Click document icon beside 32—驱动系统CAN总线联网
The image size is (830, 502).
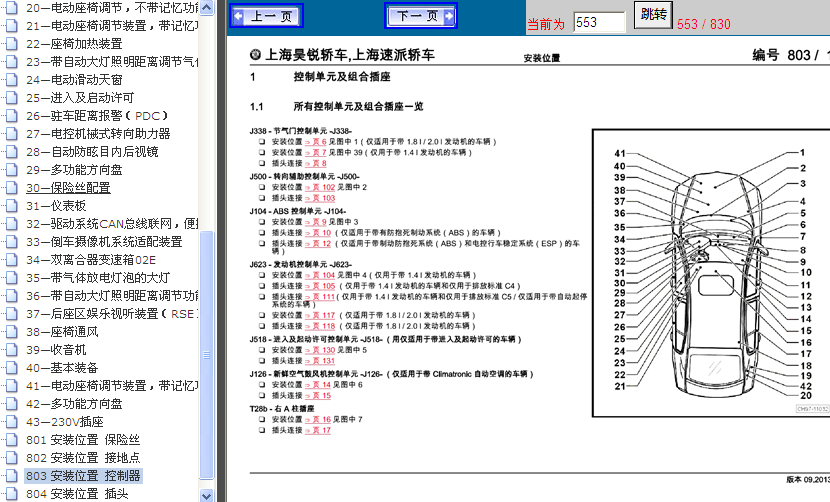point(11,224)
